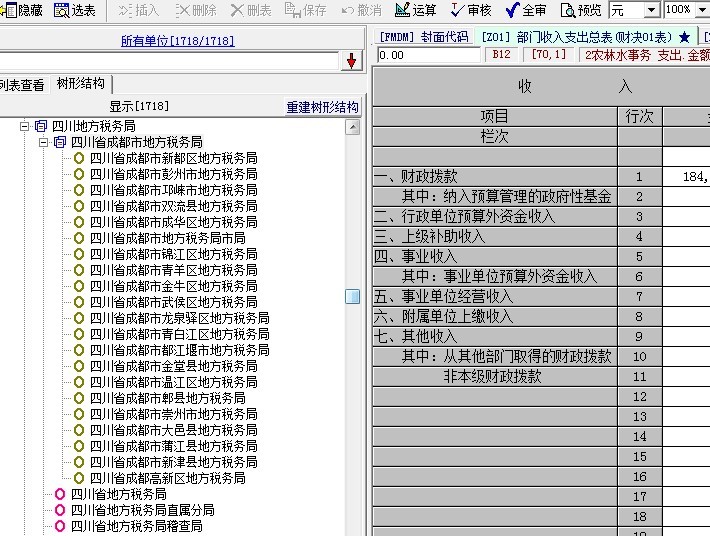Screen dimensions: 710x536
Task: Click the B12 cell reference box
Action: [x=501, y=55]
